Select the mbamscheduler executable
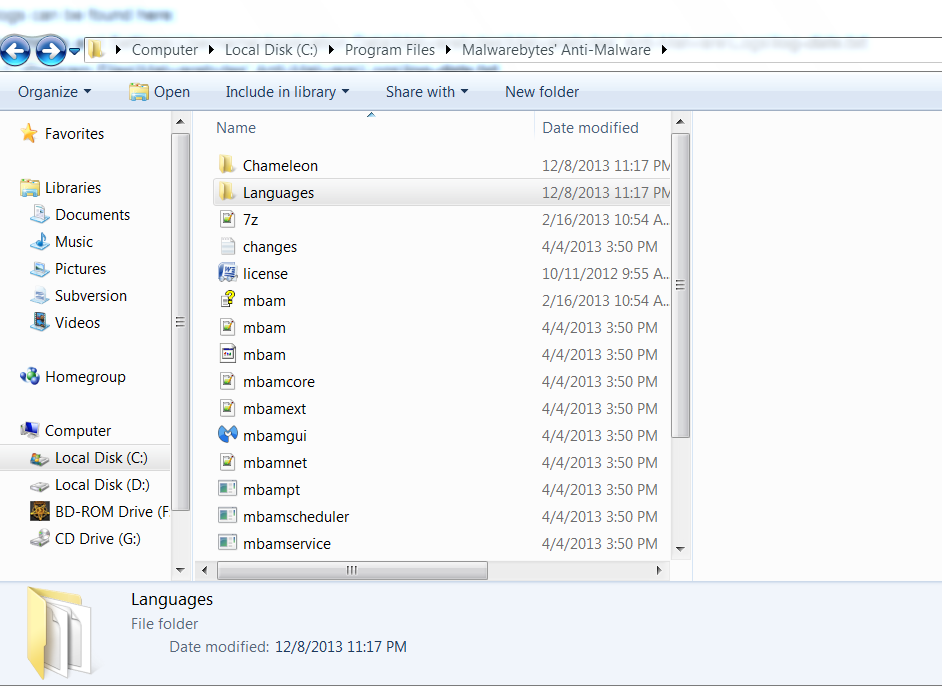Screen dimensions: 942x688 tap(296, 517)
